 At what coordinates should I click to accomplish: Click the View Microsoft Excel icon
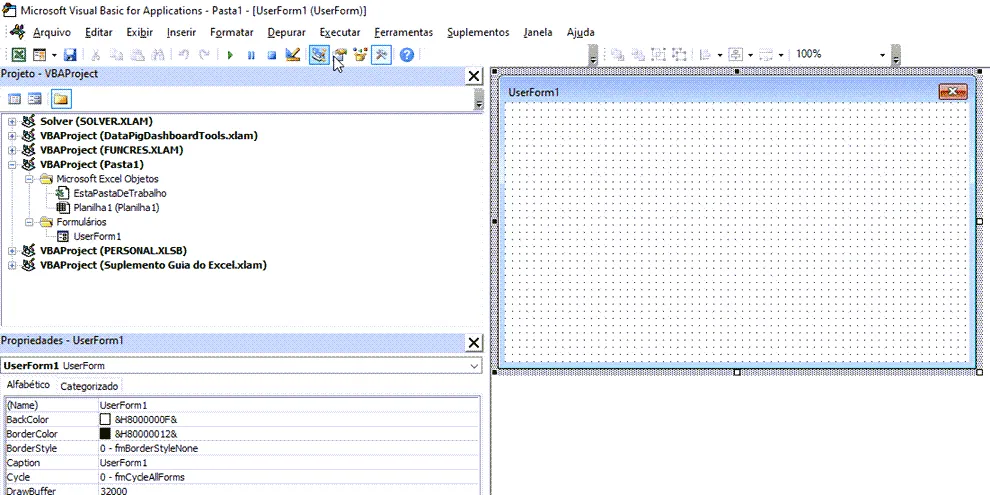point(19,55)
